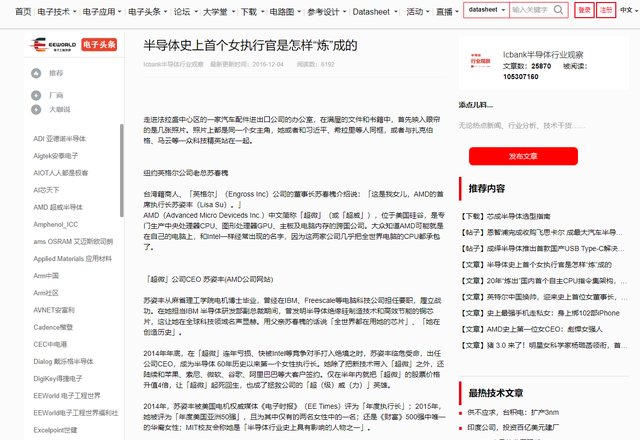
Task: Focus the 输入关键字 search field
Action: point(531,10)
